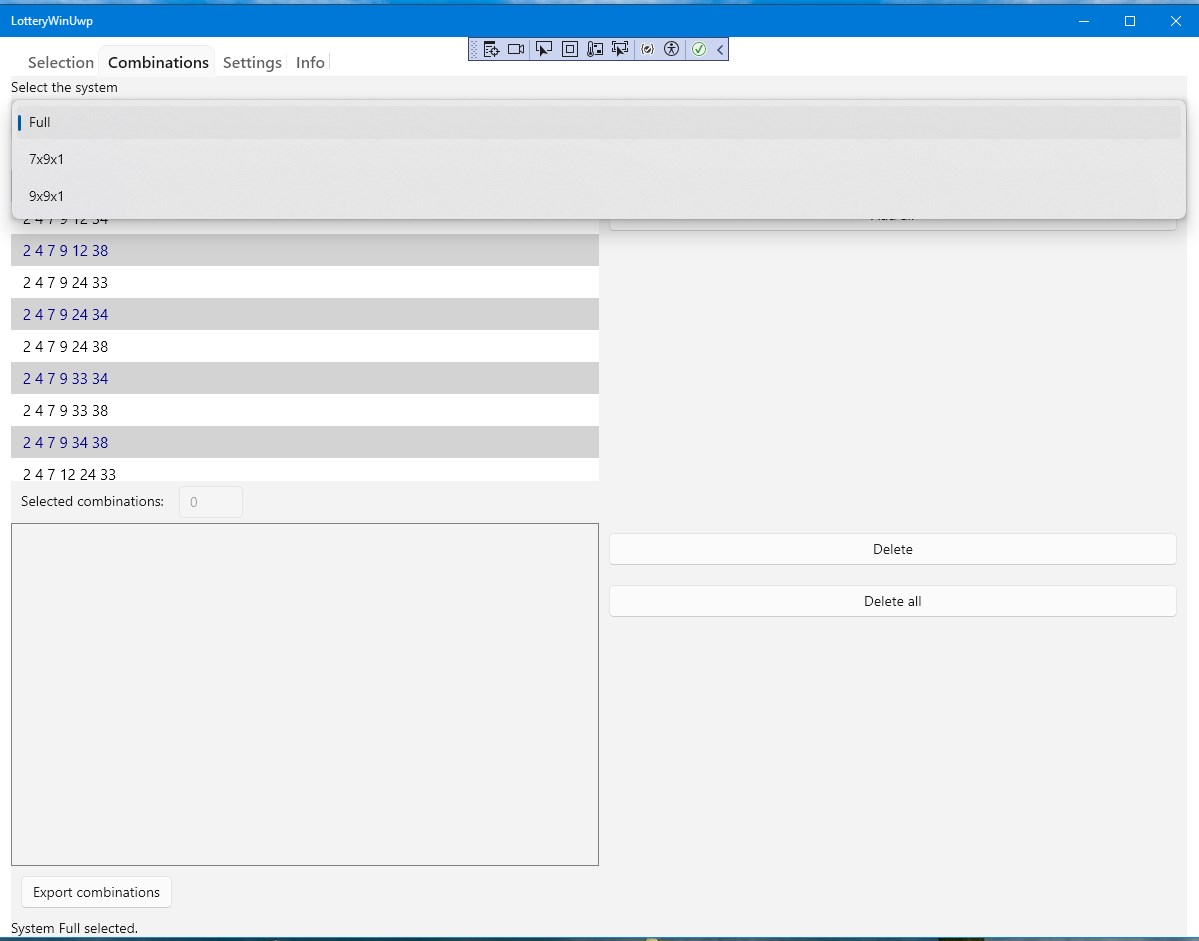Click the 'System Full selected.' status text
The image size is (1199, 941).
coord(74,928)
